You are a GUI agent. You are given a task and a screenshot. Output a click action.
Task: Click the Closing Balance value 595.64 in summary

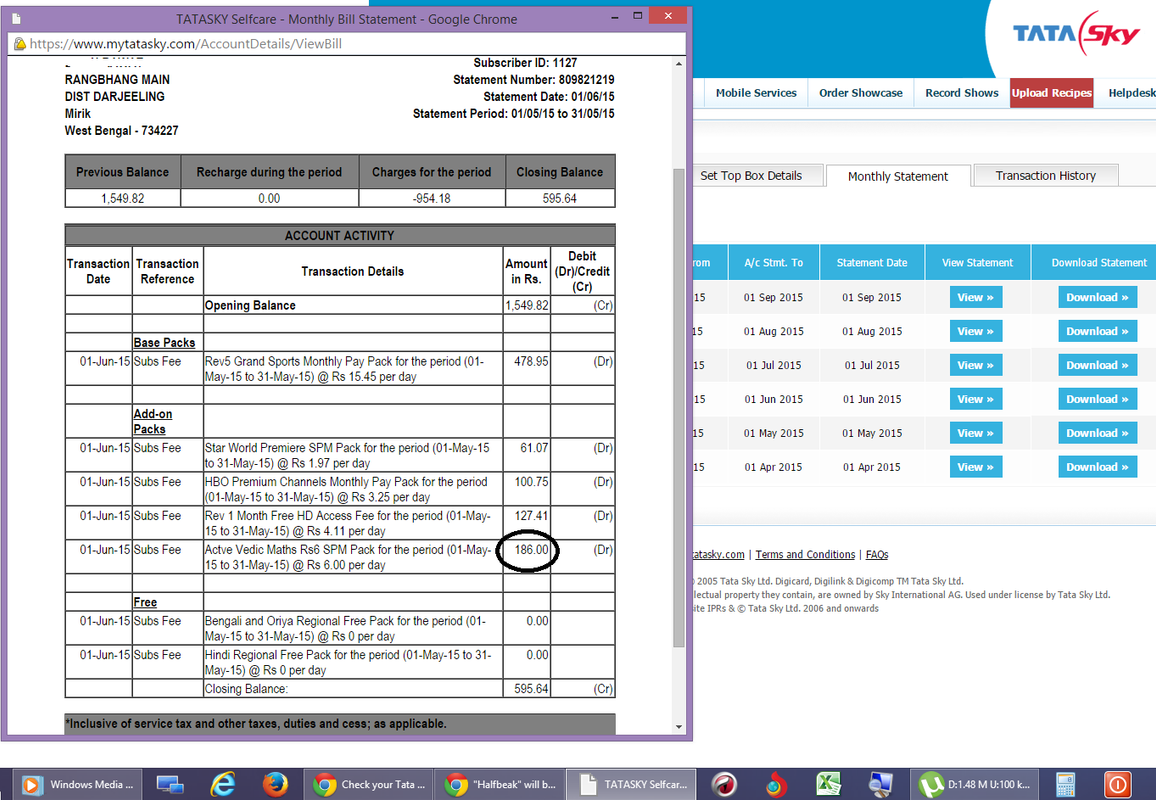point(560,198)
